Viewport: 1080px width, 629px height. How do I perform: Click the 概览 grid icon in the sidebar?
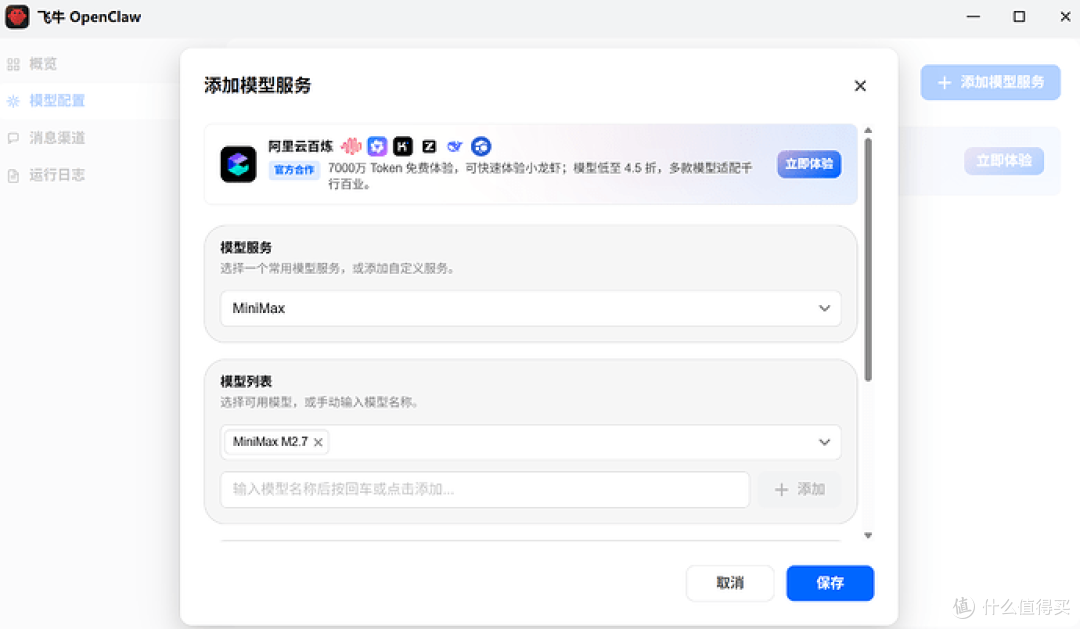coord(13,65)
